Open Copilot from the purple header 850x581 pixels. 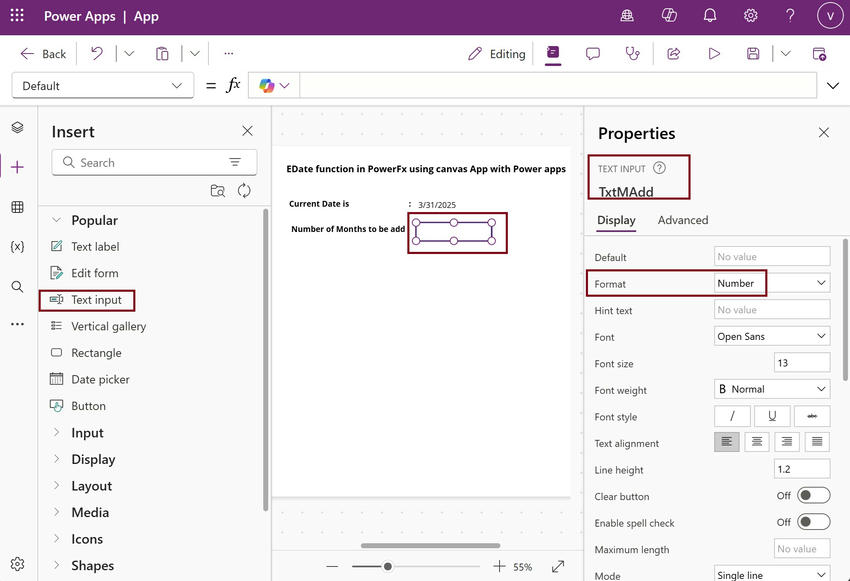669,15
